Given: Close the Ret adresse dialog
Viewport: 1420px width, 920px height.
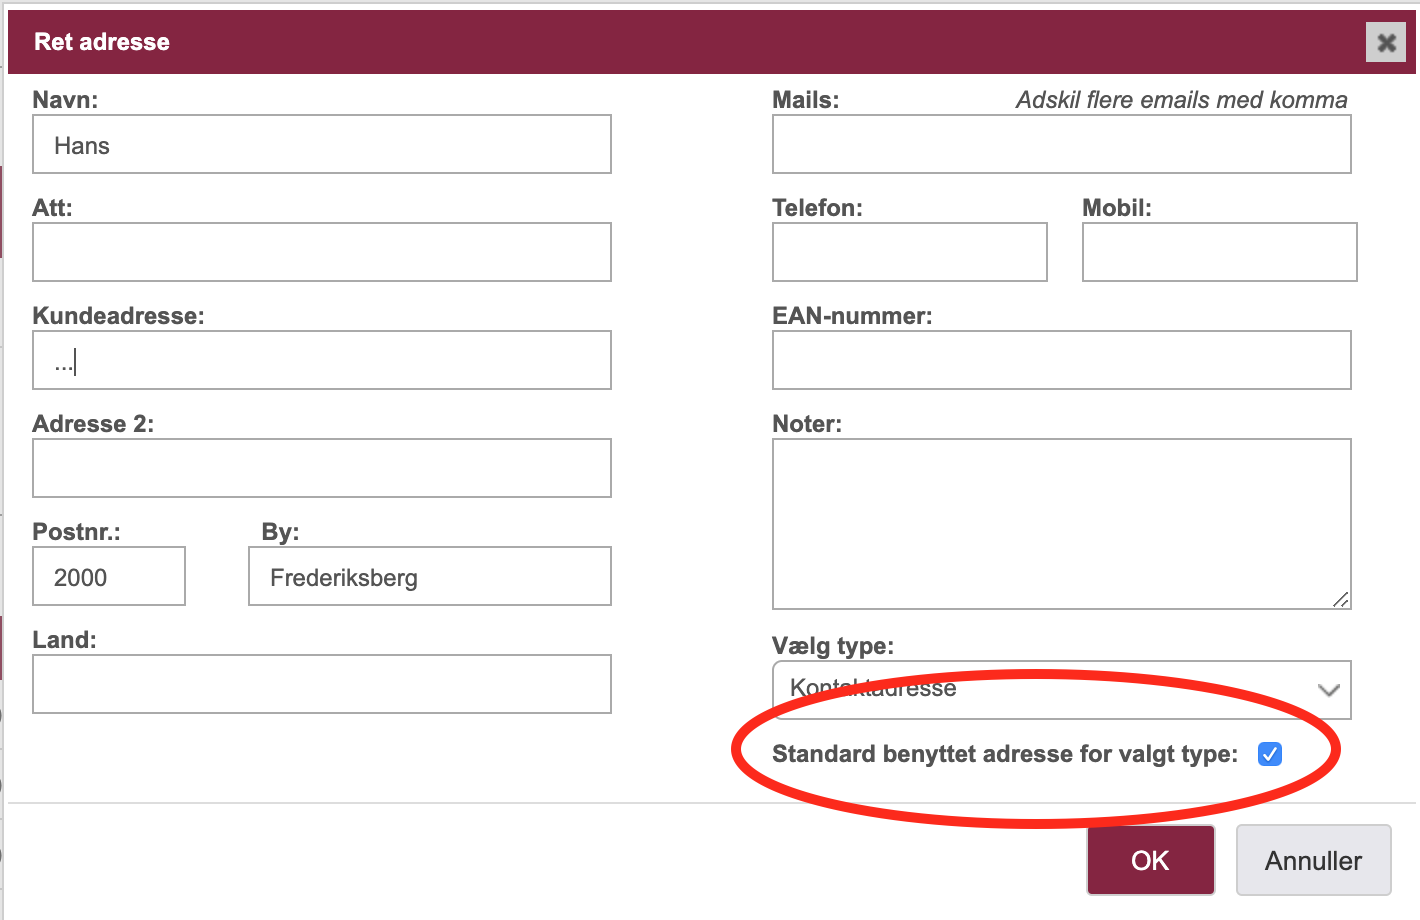Looking at the screenshot, I should (1386, 42).
